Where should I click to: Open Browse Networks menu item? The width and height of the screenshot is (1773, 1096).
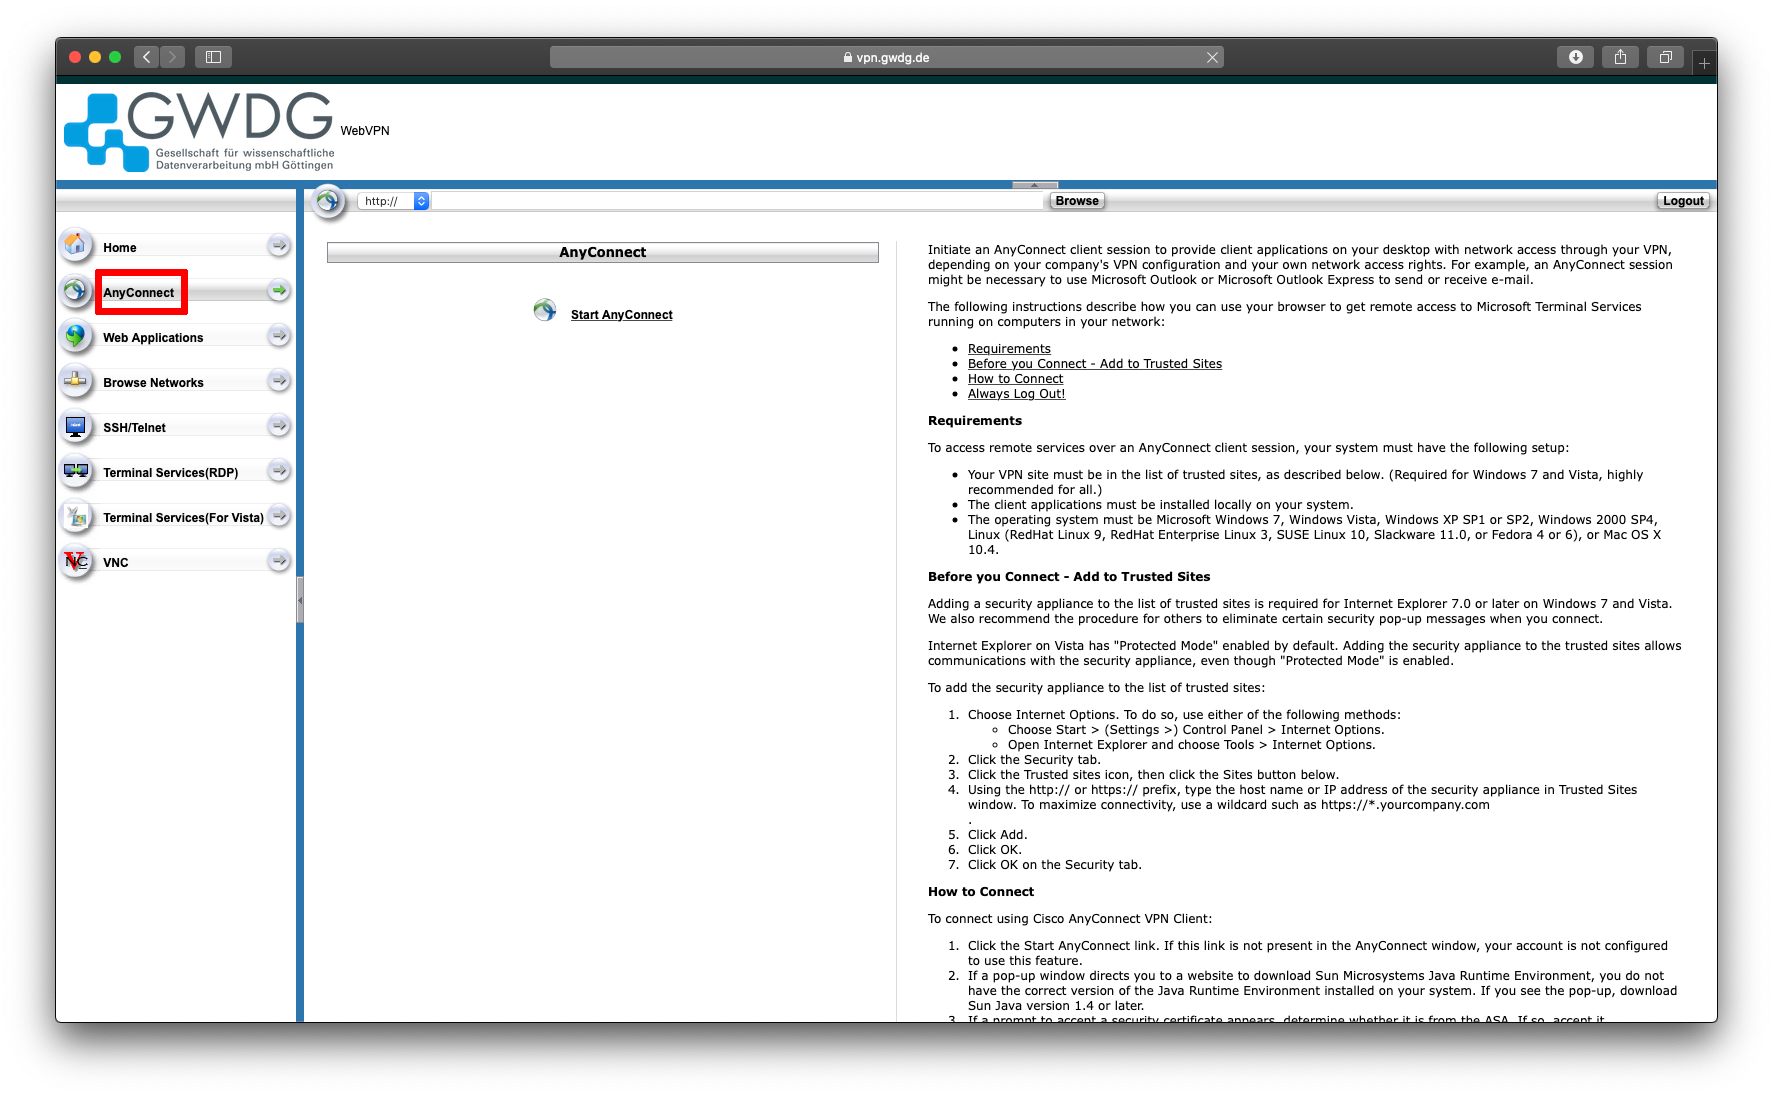pos(153,383)
